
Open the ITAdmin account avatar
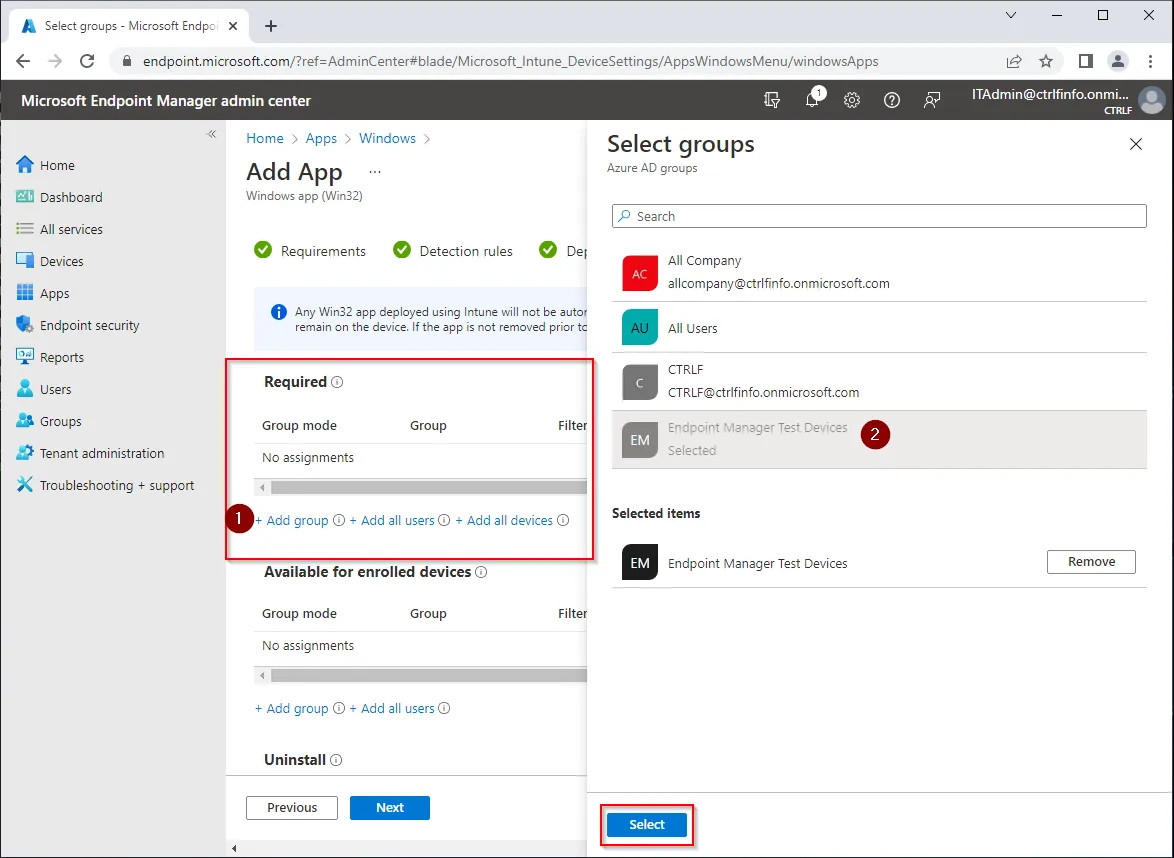pyautogui.click(x=1151, y=100)
